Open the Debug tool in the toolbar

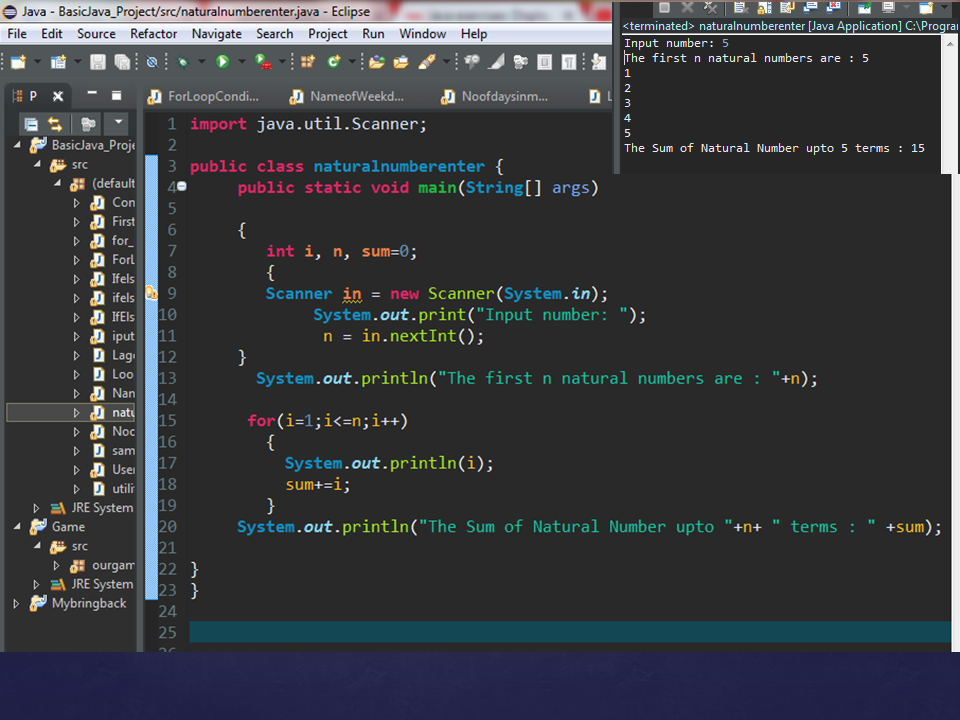(x=181, y=61)
